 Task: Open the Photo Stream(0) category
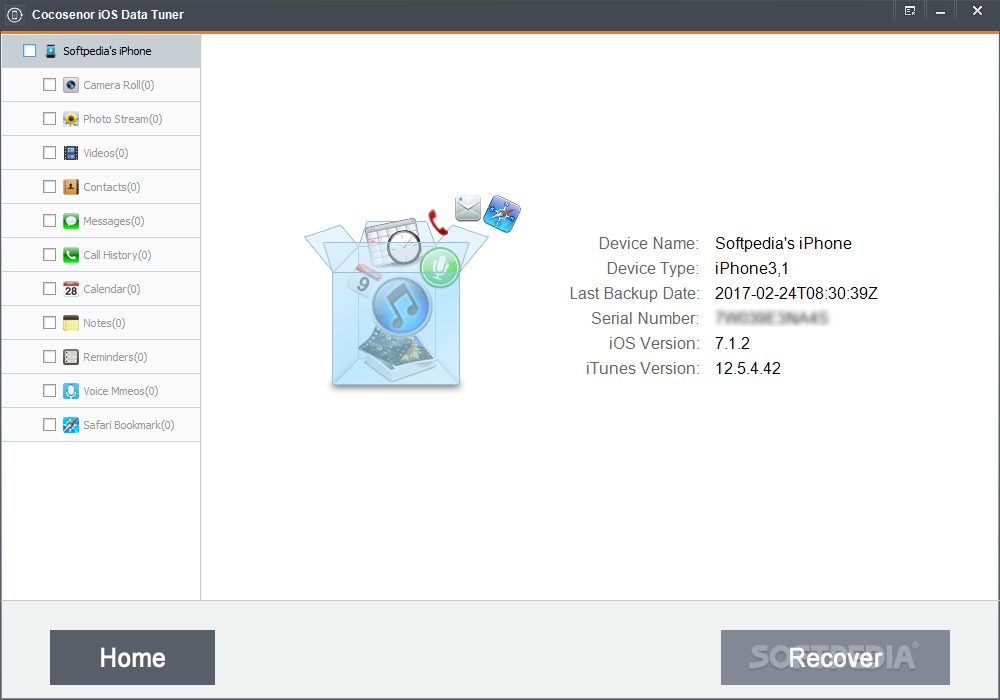point(122,119)
